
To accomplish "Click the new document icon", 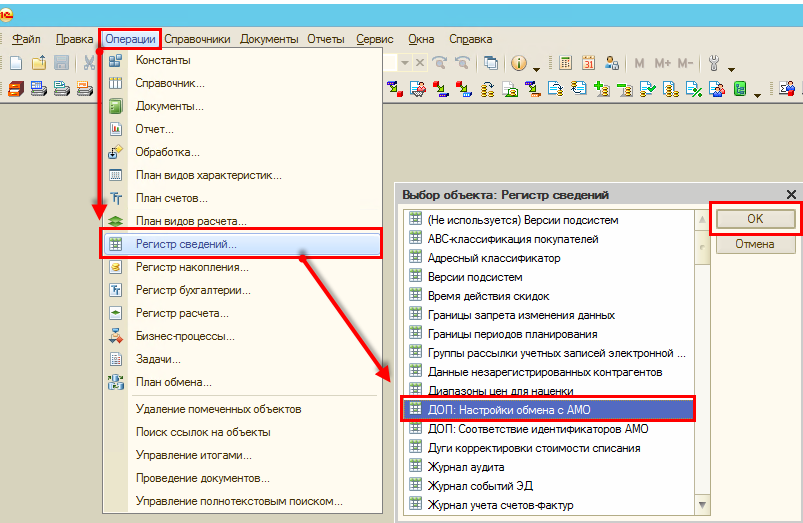I will pos(16,63).
